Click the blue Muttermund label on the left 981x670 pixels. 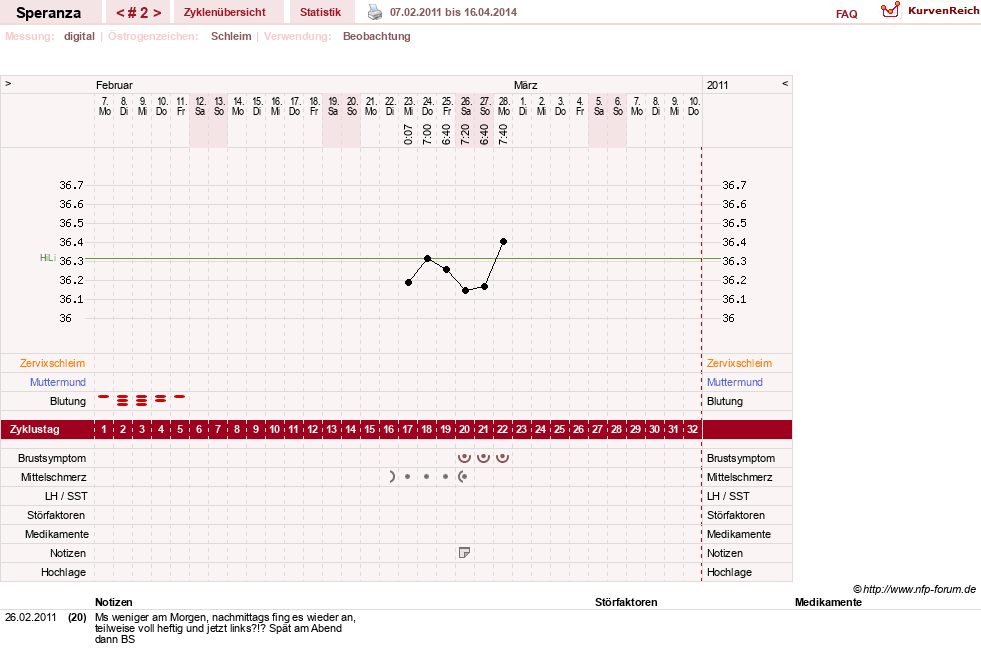[x=58, y=382]
